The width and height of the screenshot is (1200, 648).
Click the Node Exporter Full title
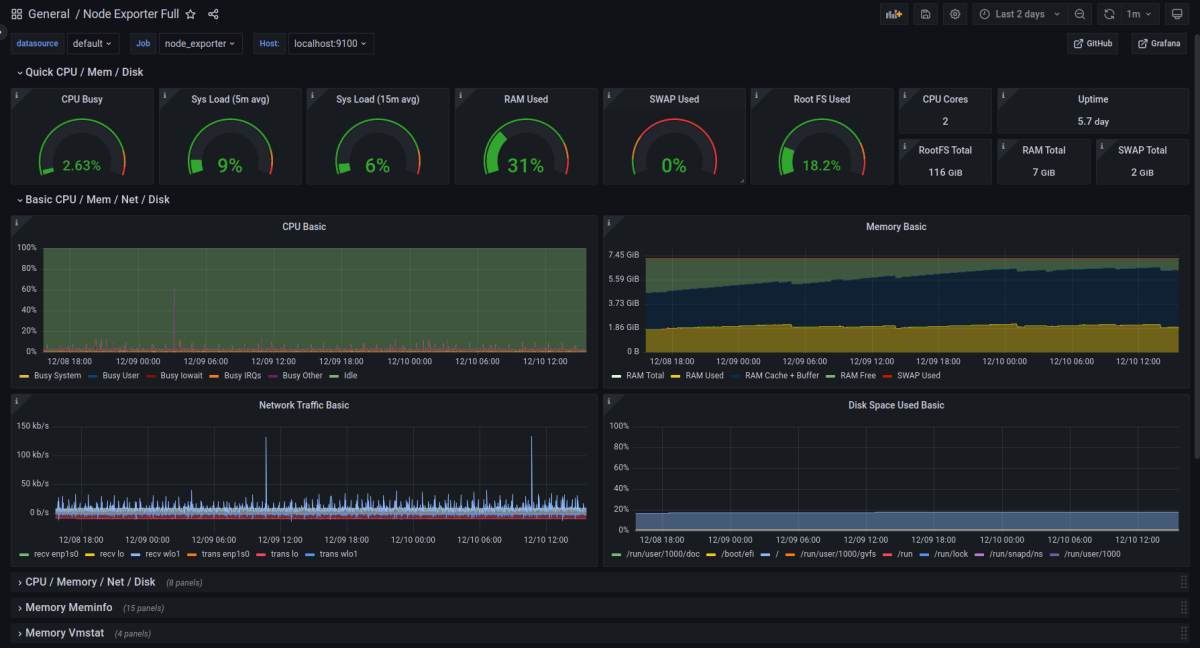tap(131, 14)
